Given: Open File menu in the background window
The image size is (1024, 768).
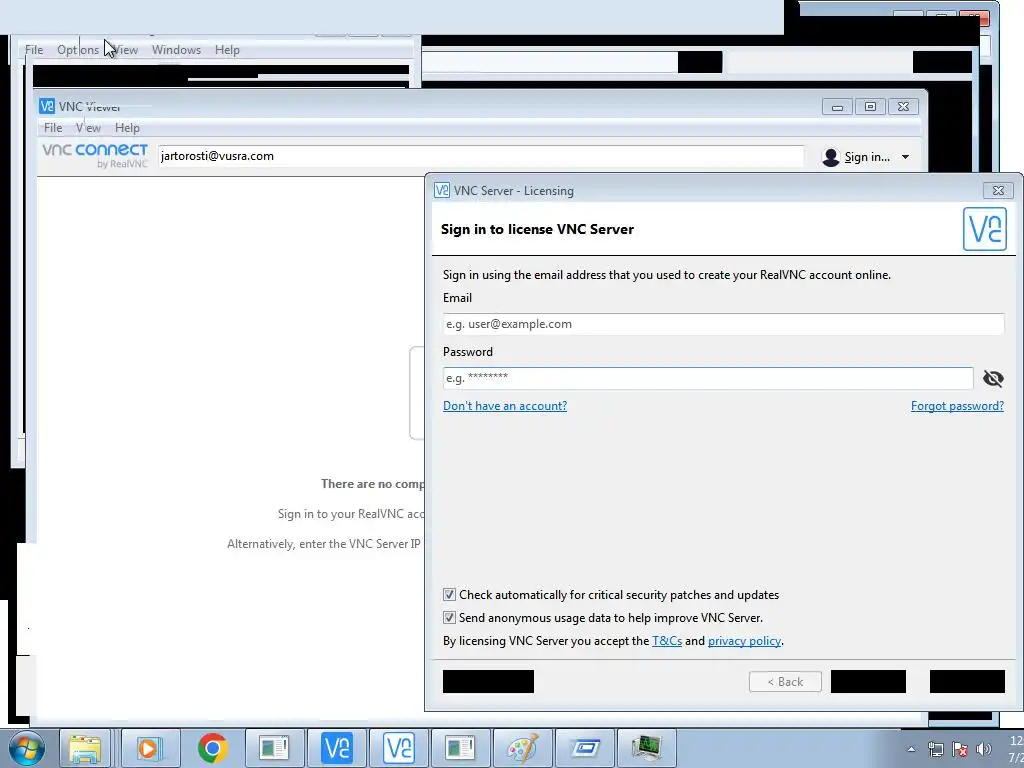Looking at the screenshot, I should point(34,50).
